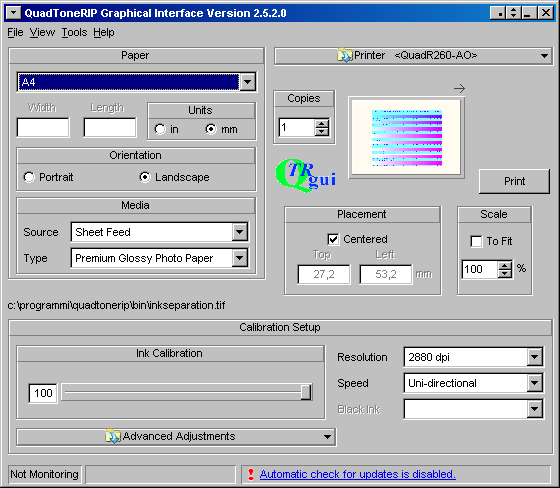Open the Speed Uni-directional dropdown
The width and height of the screenshot is (560, 488).
click(535, 383)
